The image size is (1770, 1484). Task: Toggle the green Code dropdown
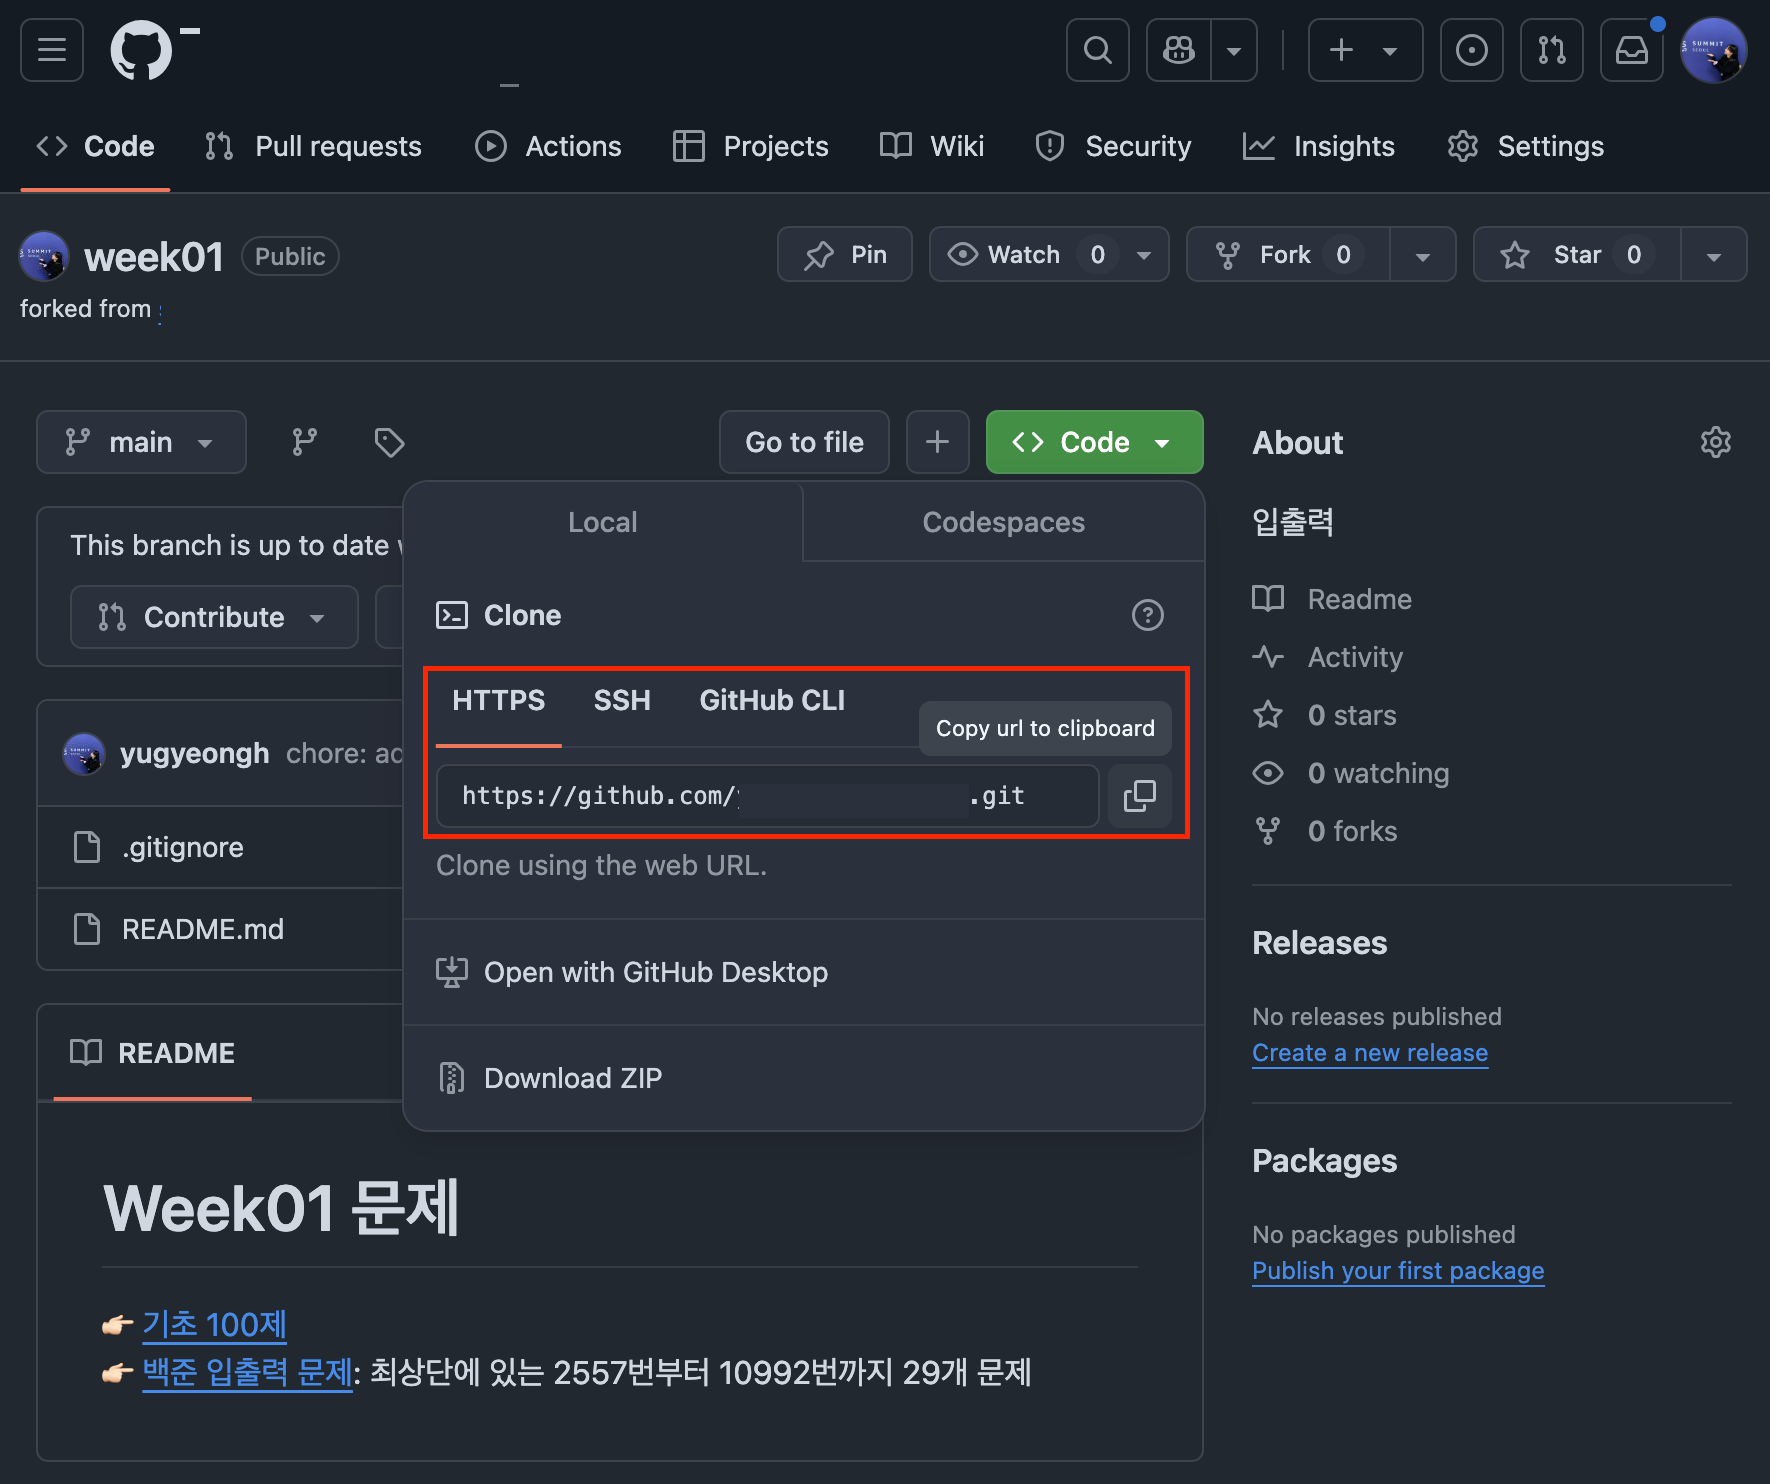(x=1094, y=442)
